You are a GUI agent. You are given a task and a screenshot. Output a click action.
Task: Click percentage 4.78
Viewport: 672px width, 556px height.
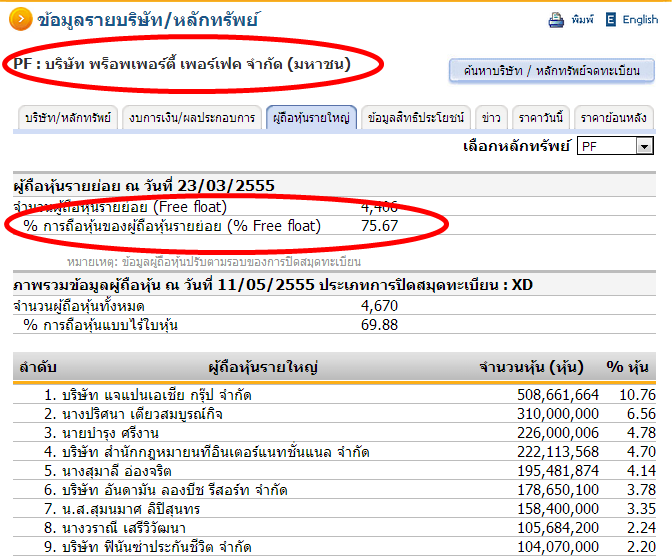[641, 433]
